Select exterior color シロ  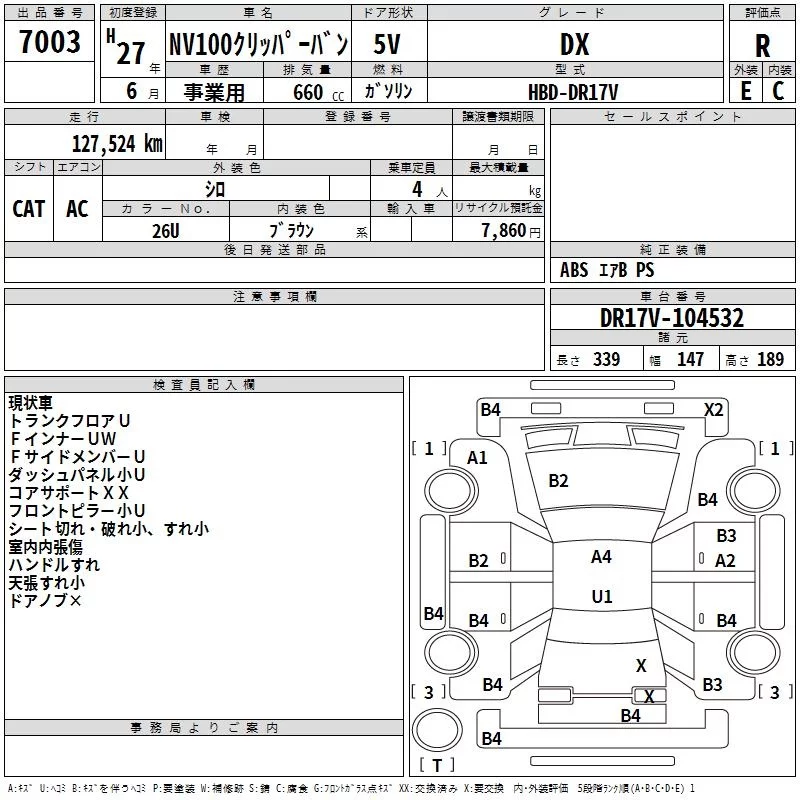(x=215, y=189)
